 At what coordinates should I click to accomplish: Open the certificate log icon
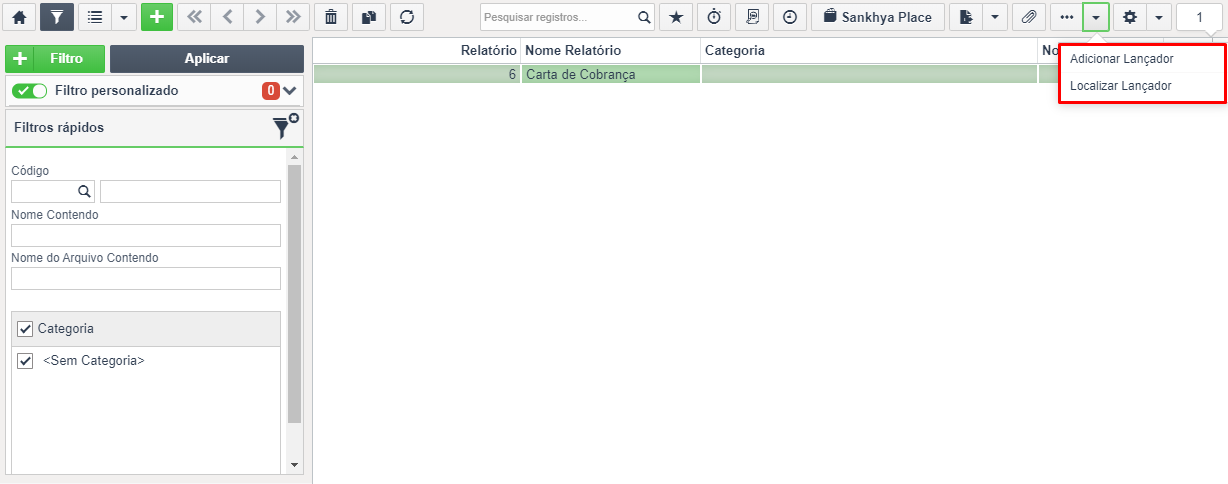(752, 17)
